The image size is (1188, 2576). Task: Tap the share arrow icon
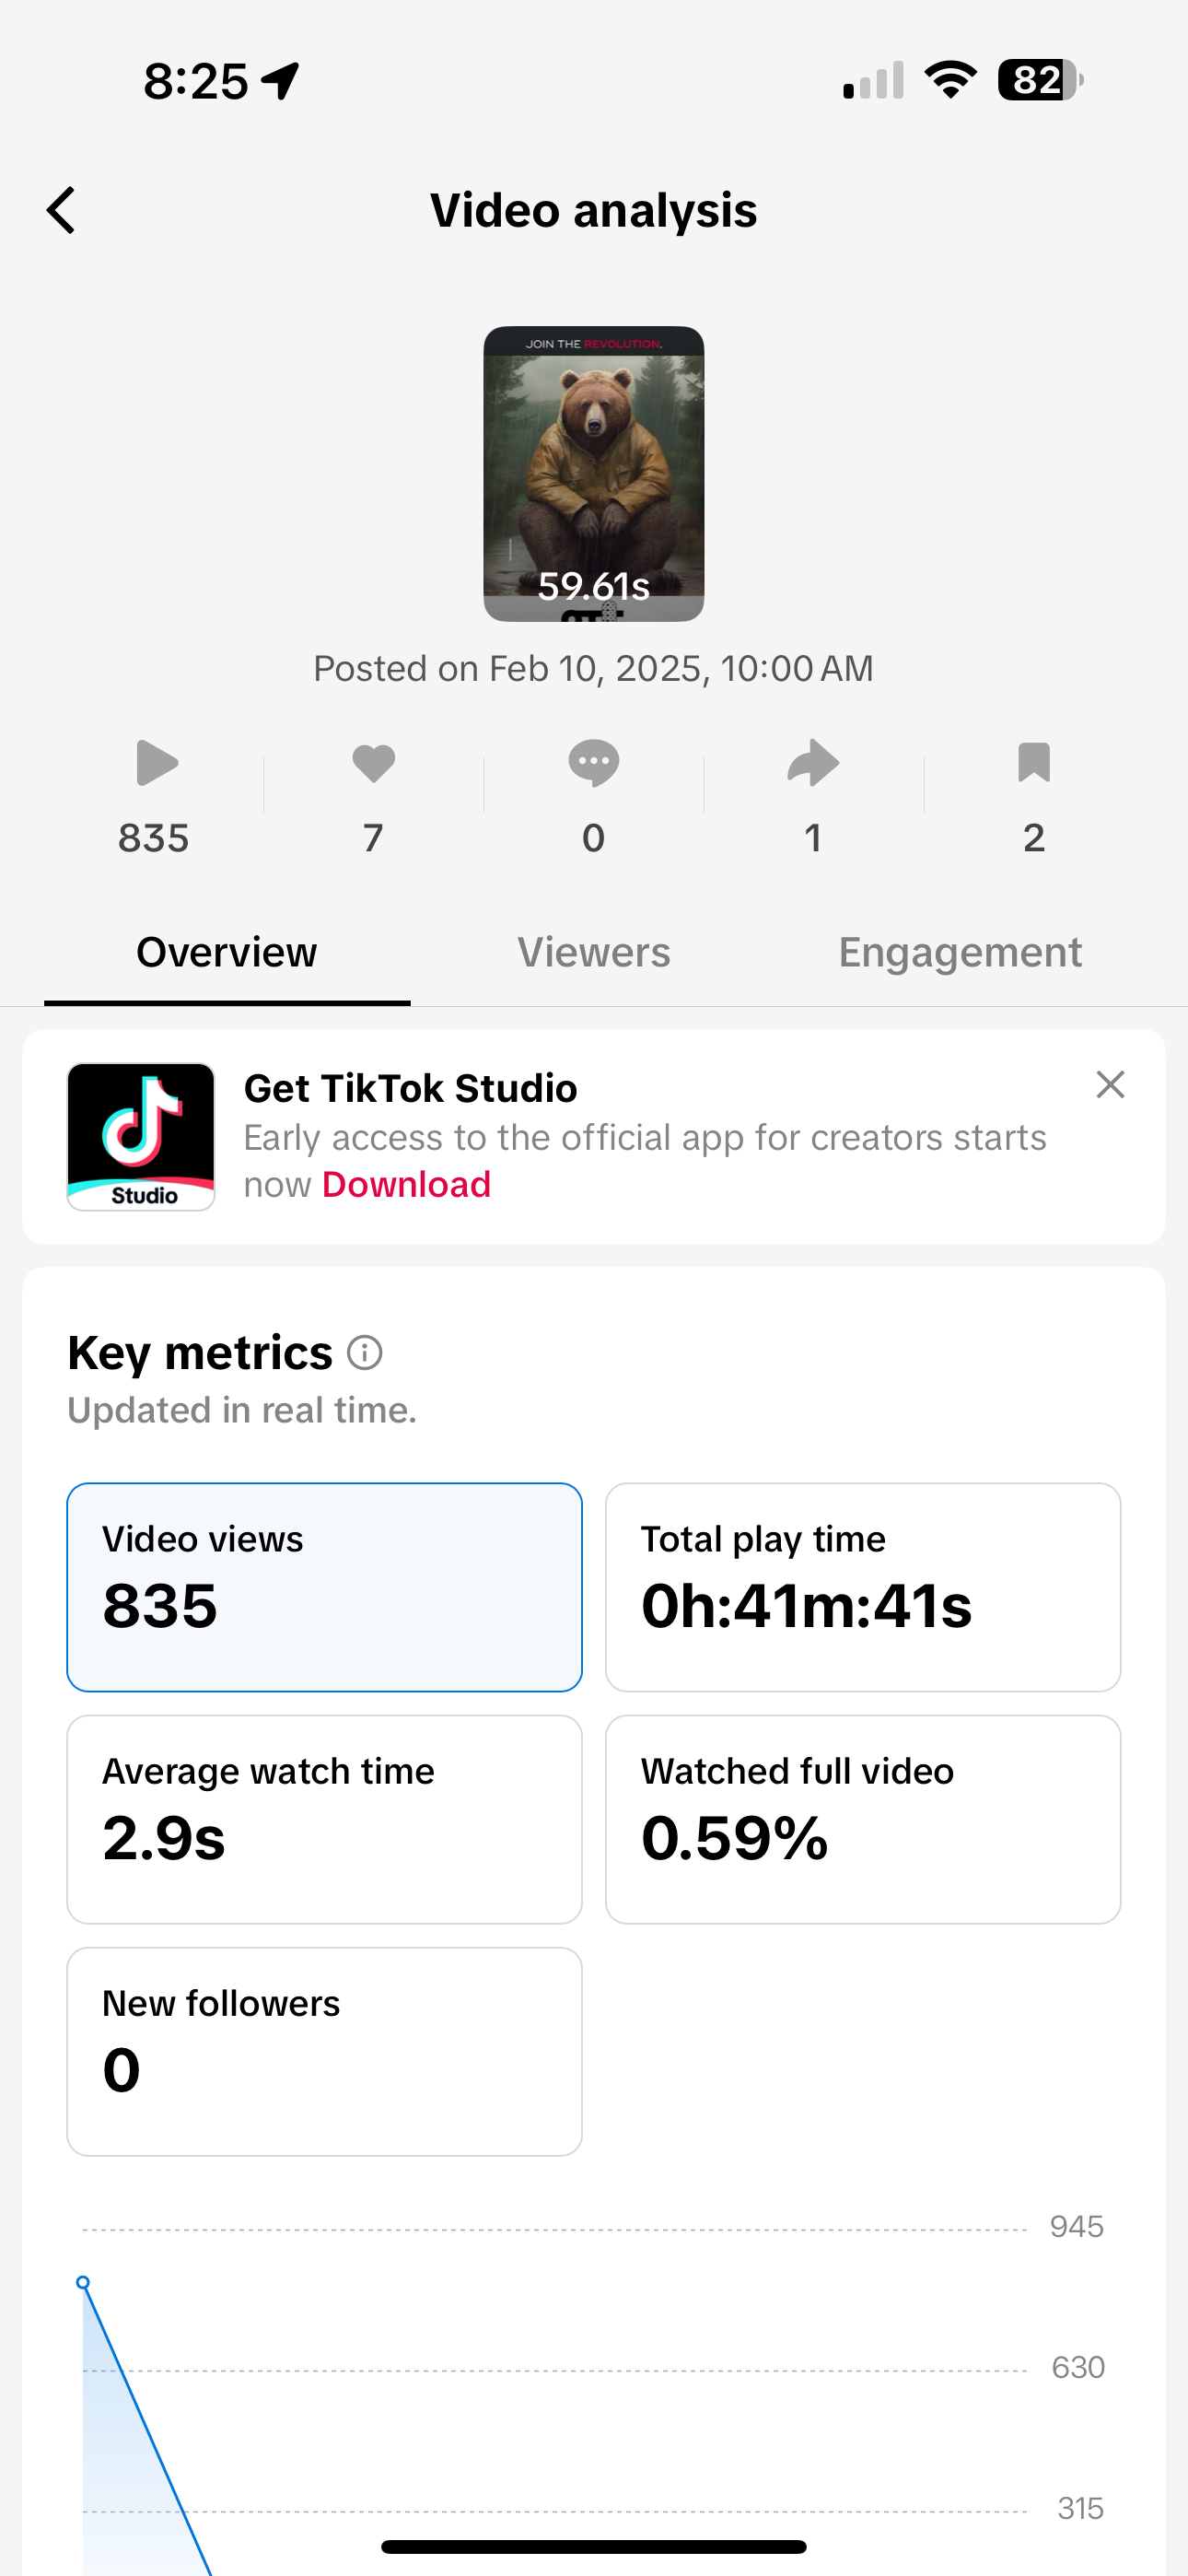[813, 763]
